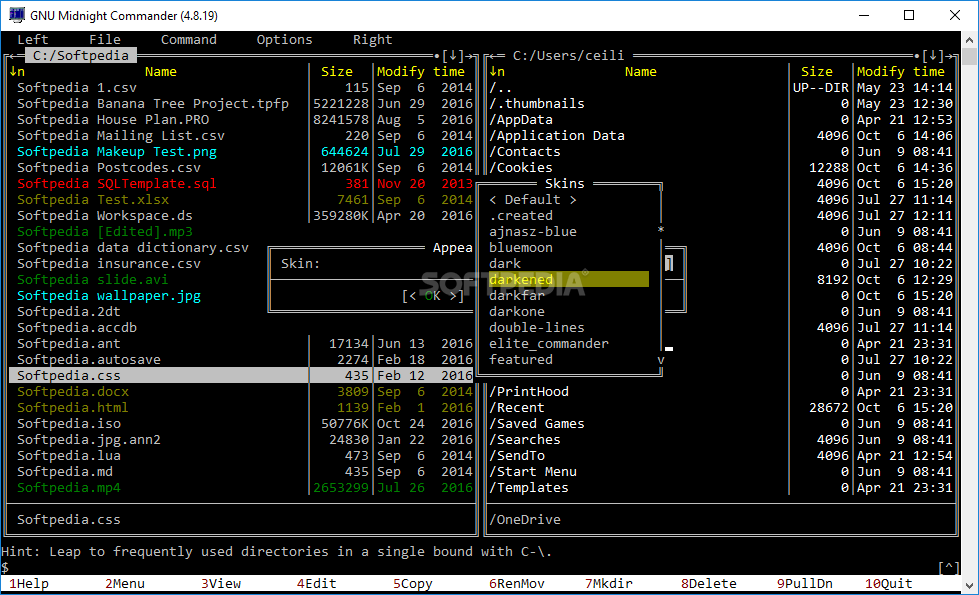Open the Options menu
The height and width of the screenshot is (595, 979).
coord(284,39)
